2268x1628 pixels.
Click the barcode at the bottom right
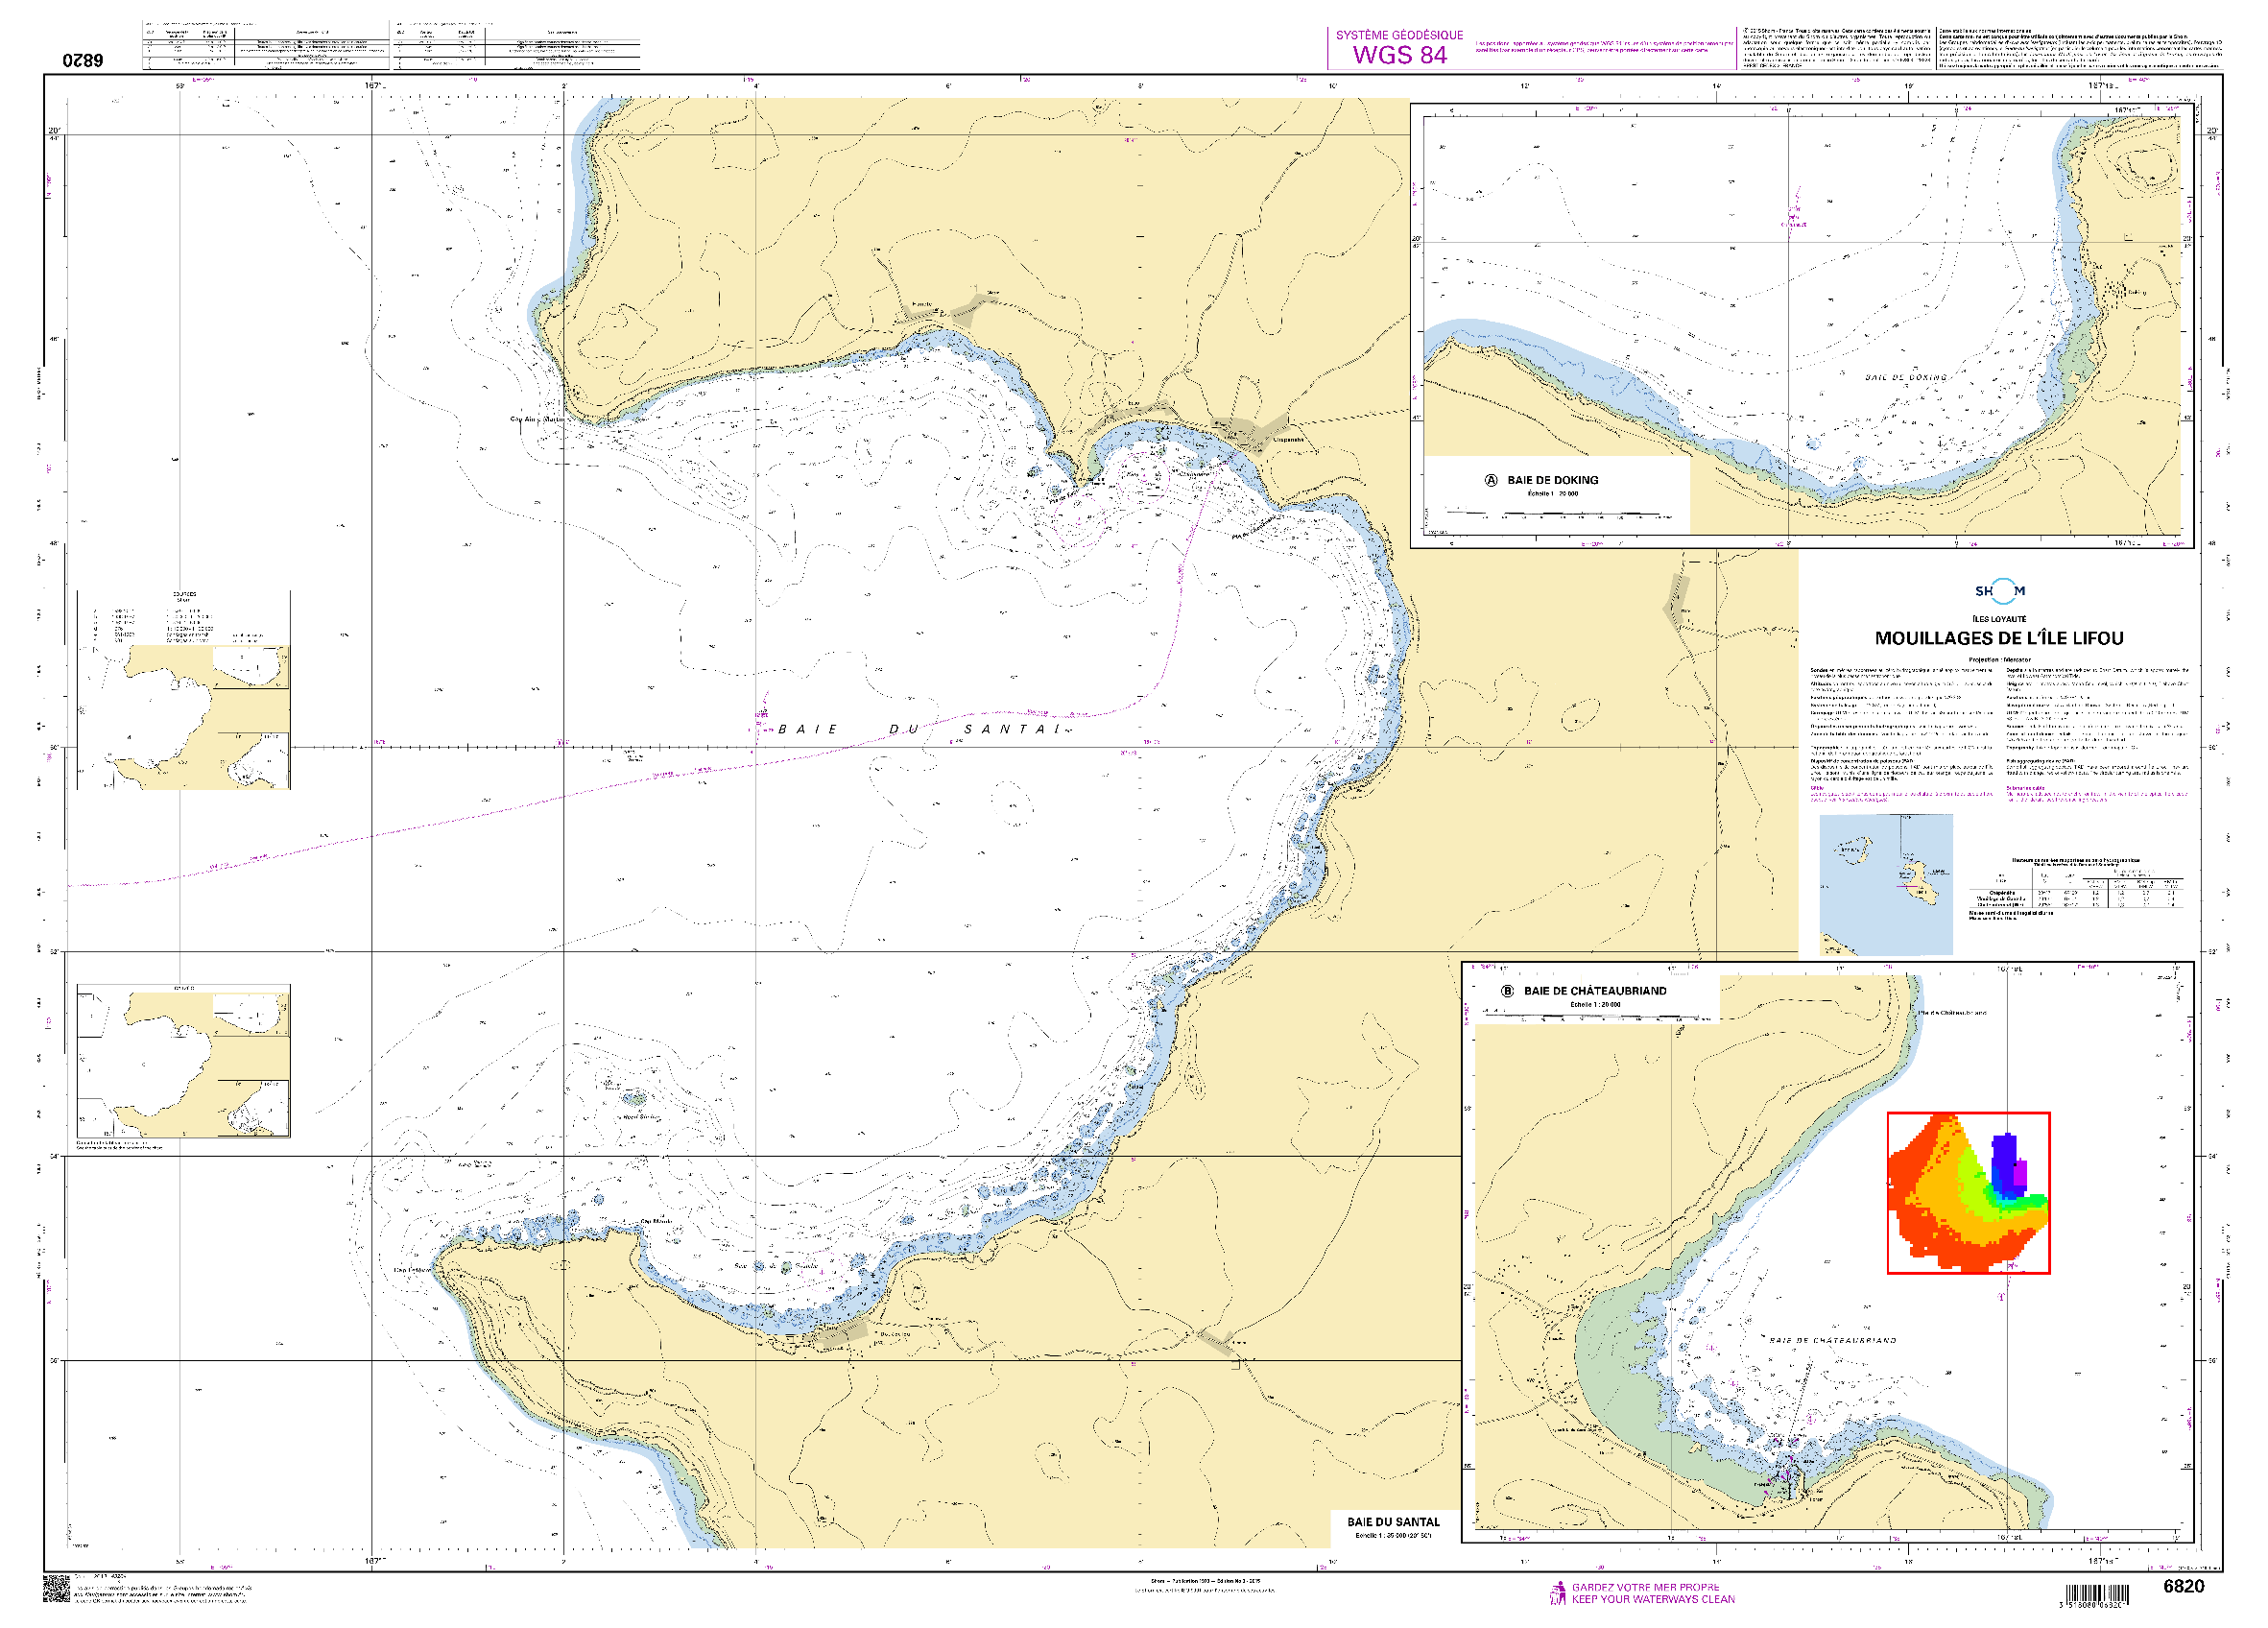(2096, 1595)
